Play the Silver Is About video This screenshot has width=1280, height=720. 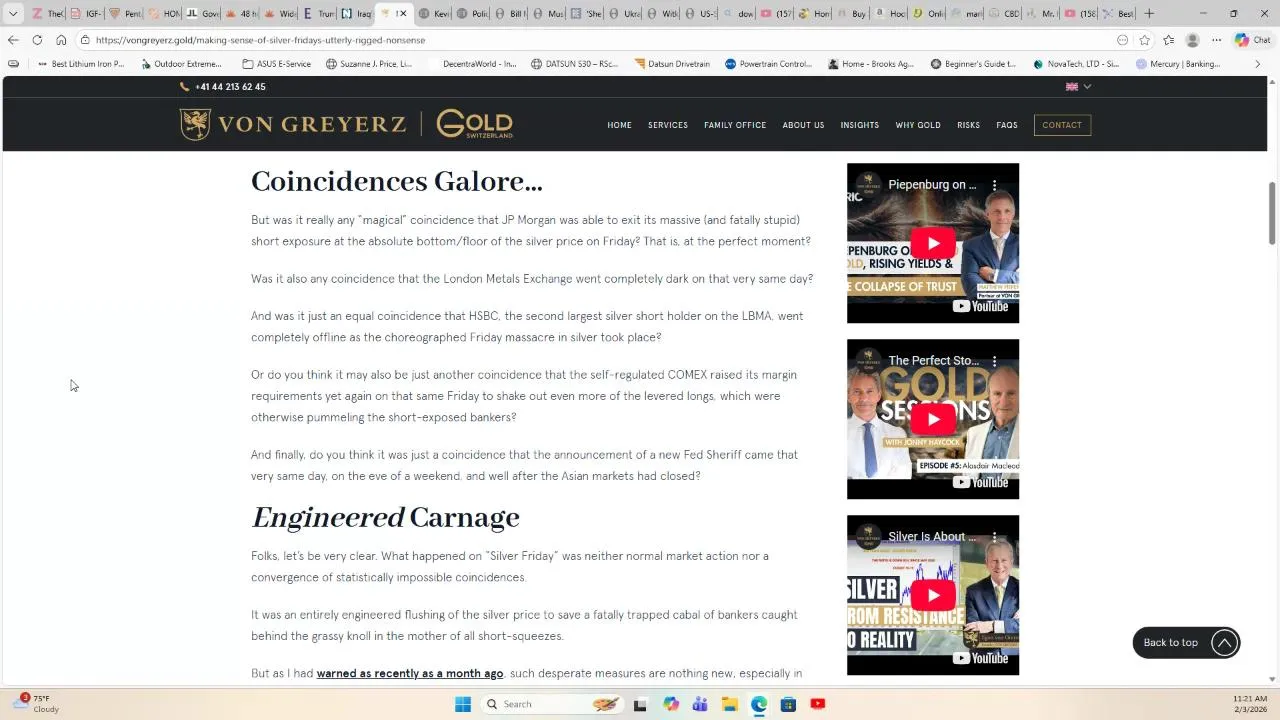click(x=933, y=595)
